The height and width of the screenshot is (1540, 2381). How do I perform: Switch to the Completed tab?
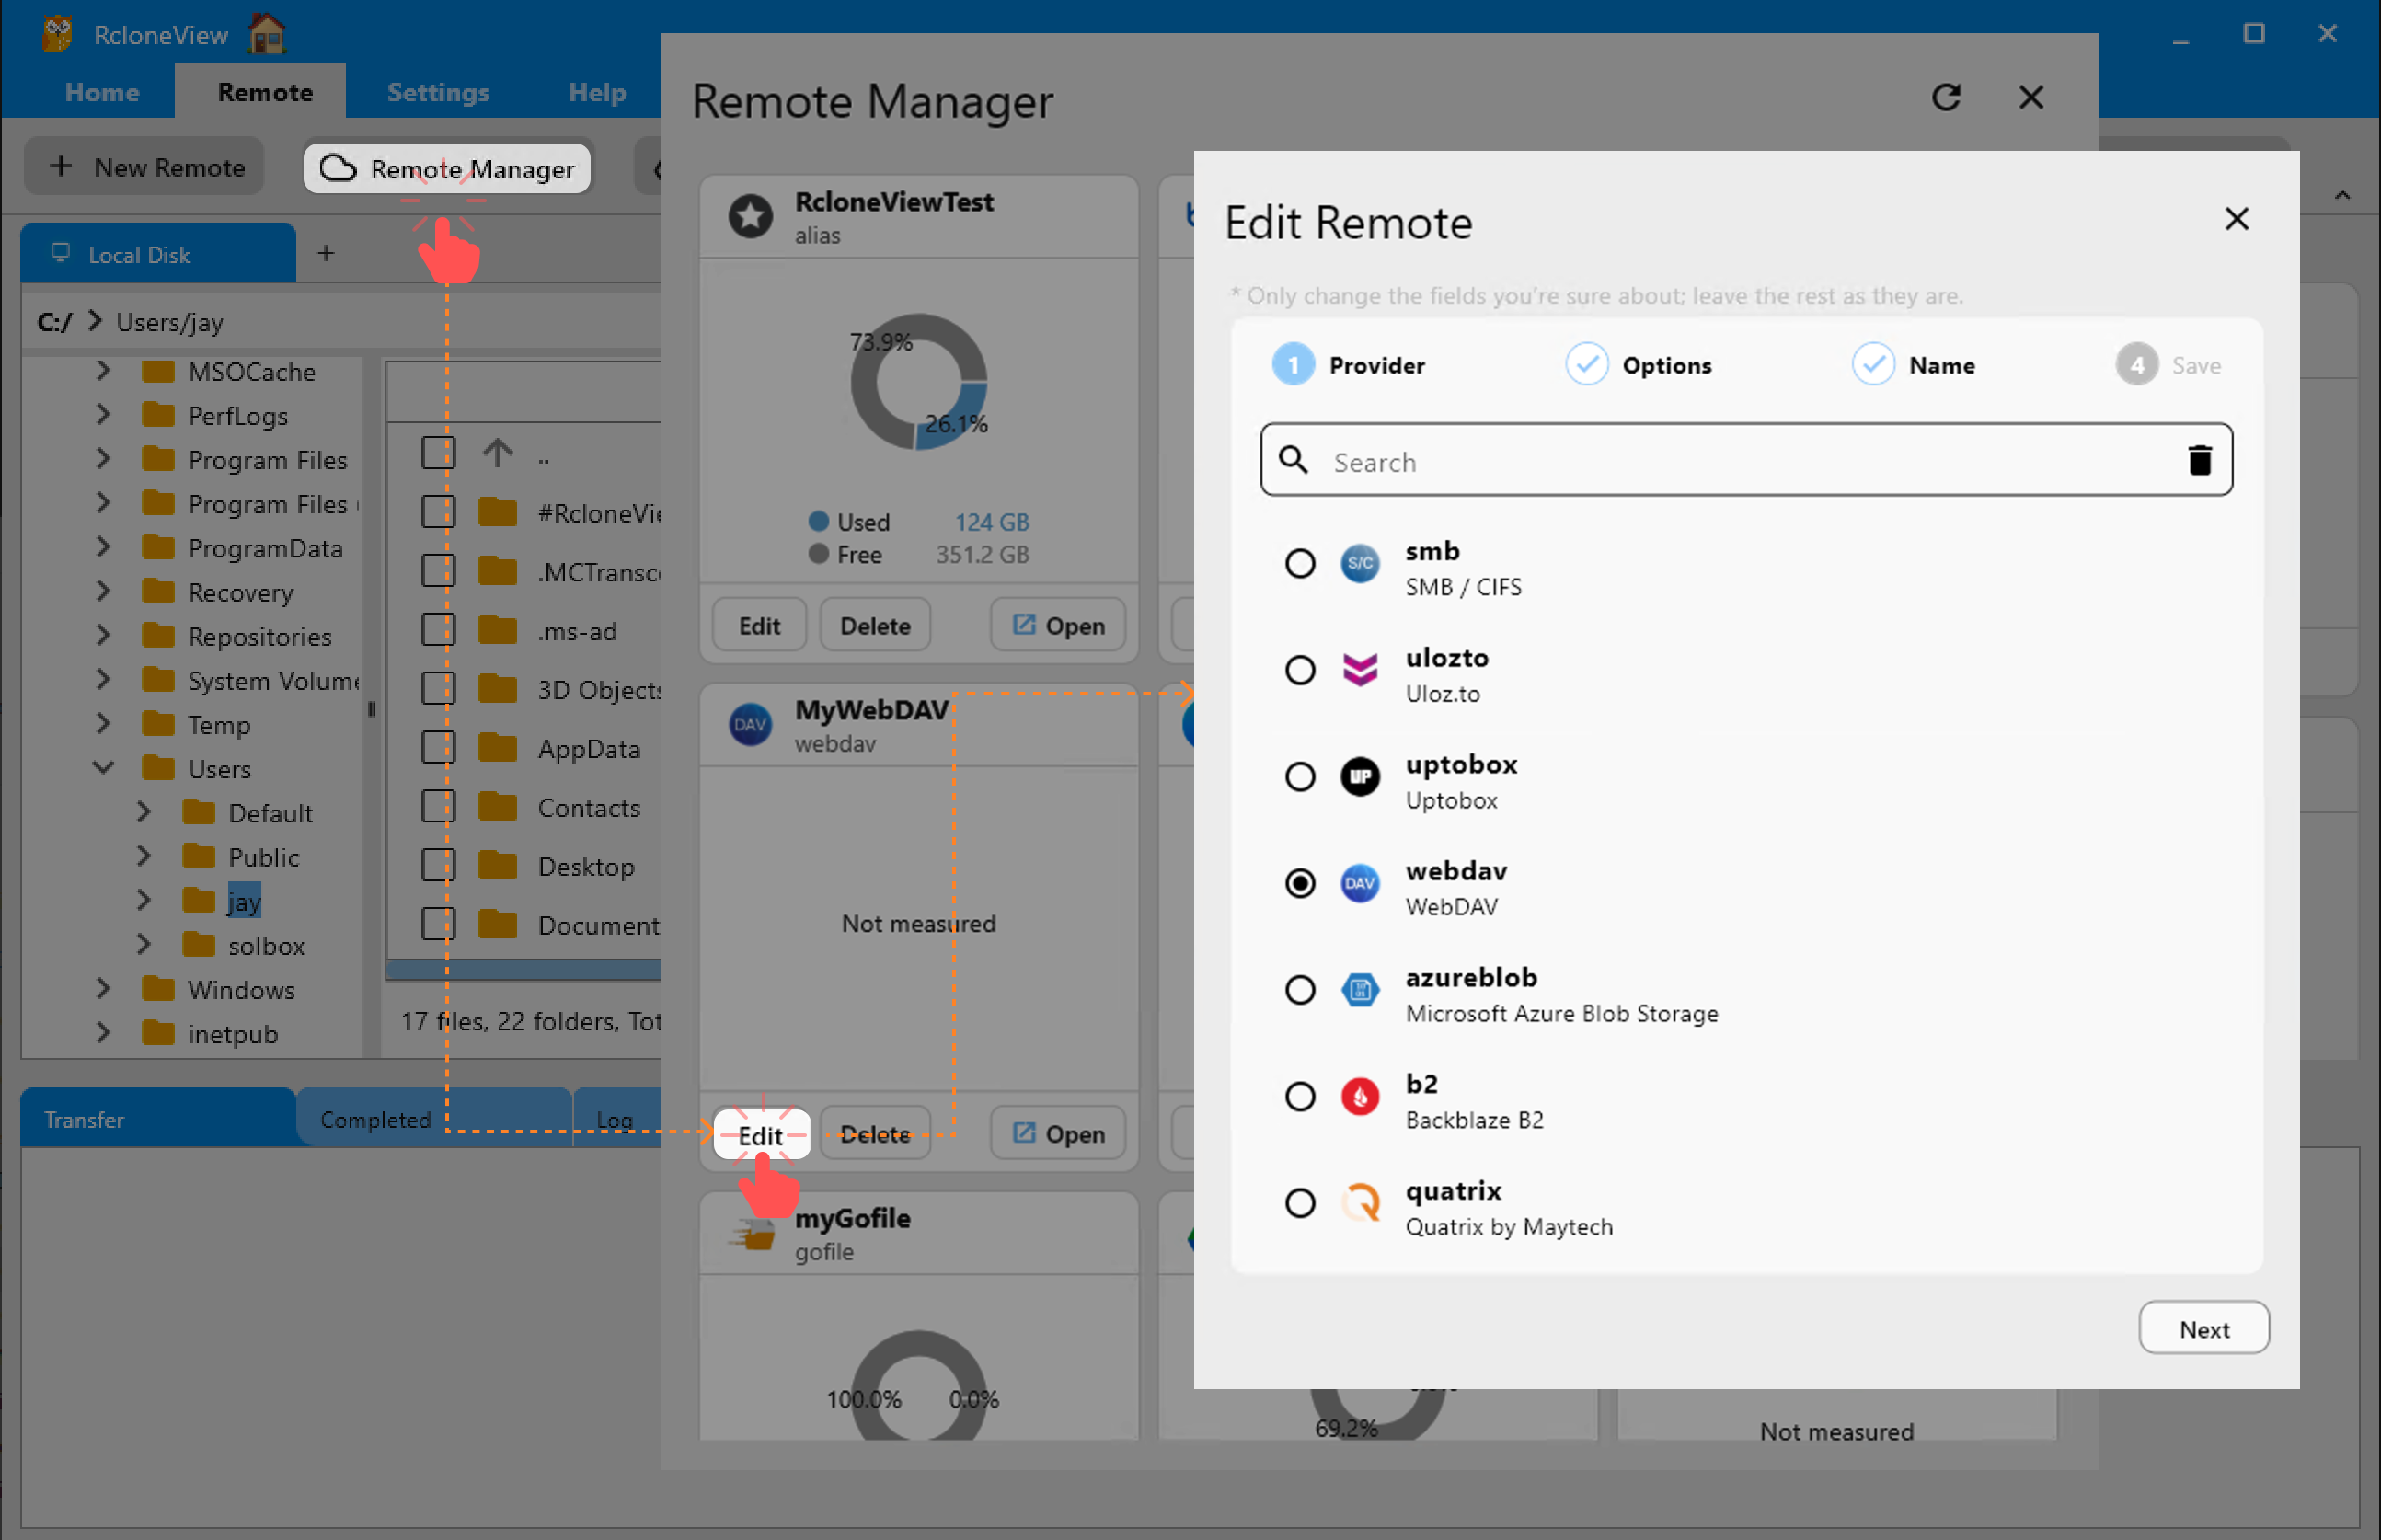pyautogui.click(x=375, y=1119)
